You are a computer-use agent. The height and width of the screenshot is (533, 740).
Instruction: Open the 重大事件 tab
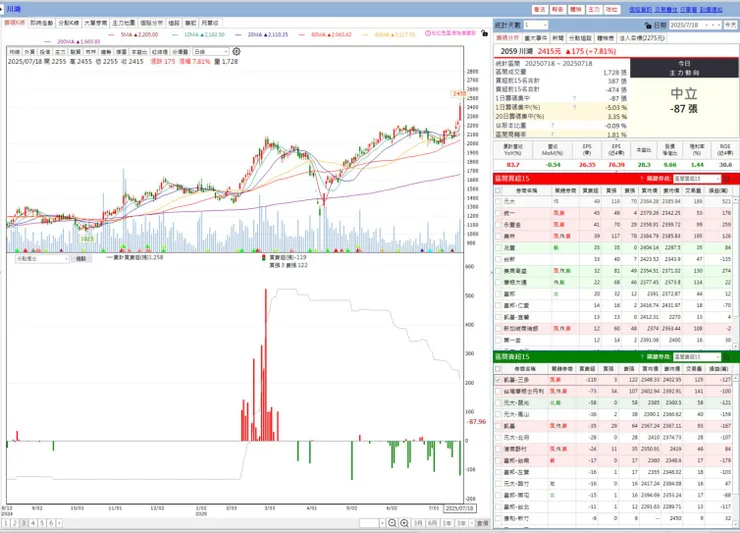[536, 38]
